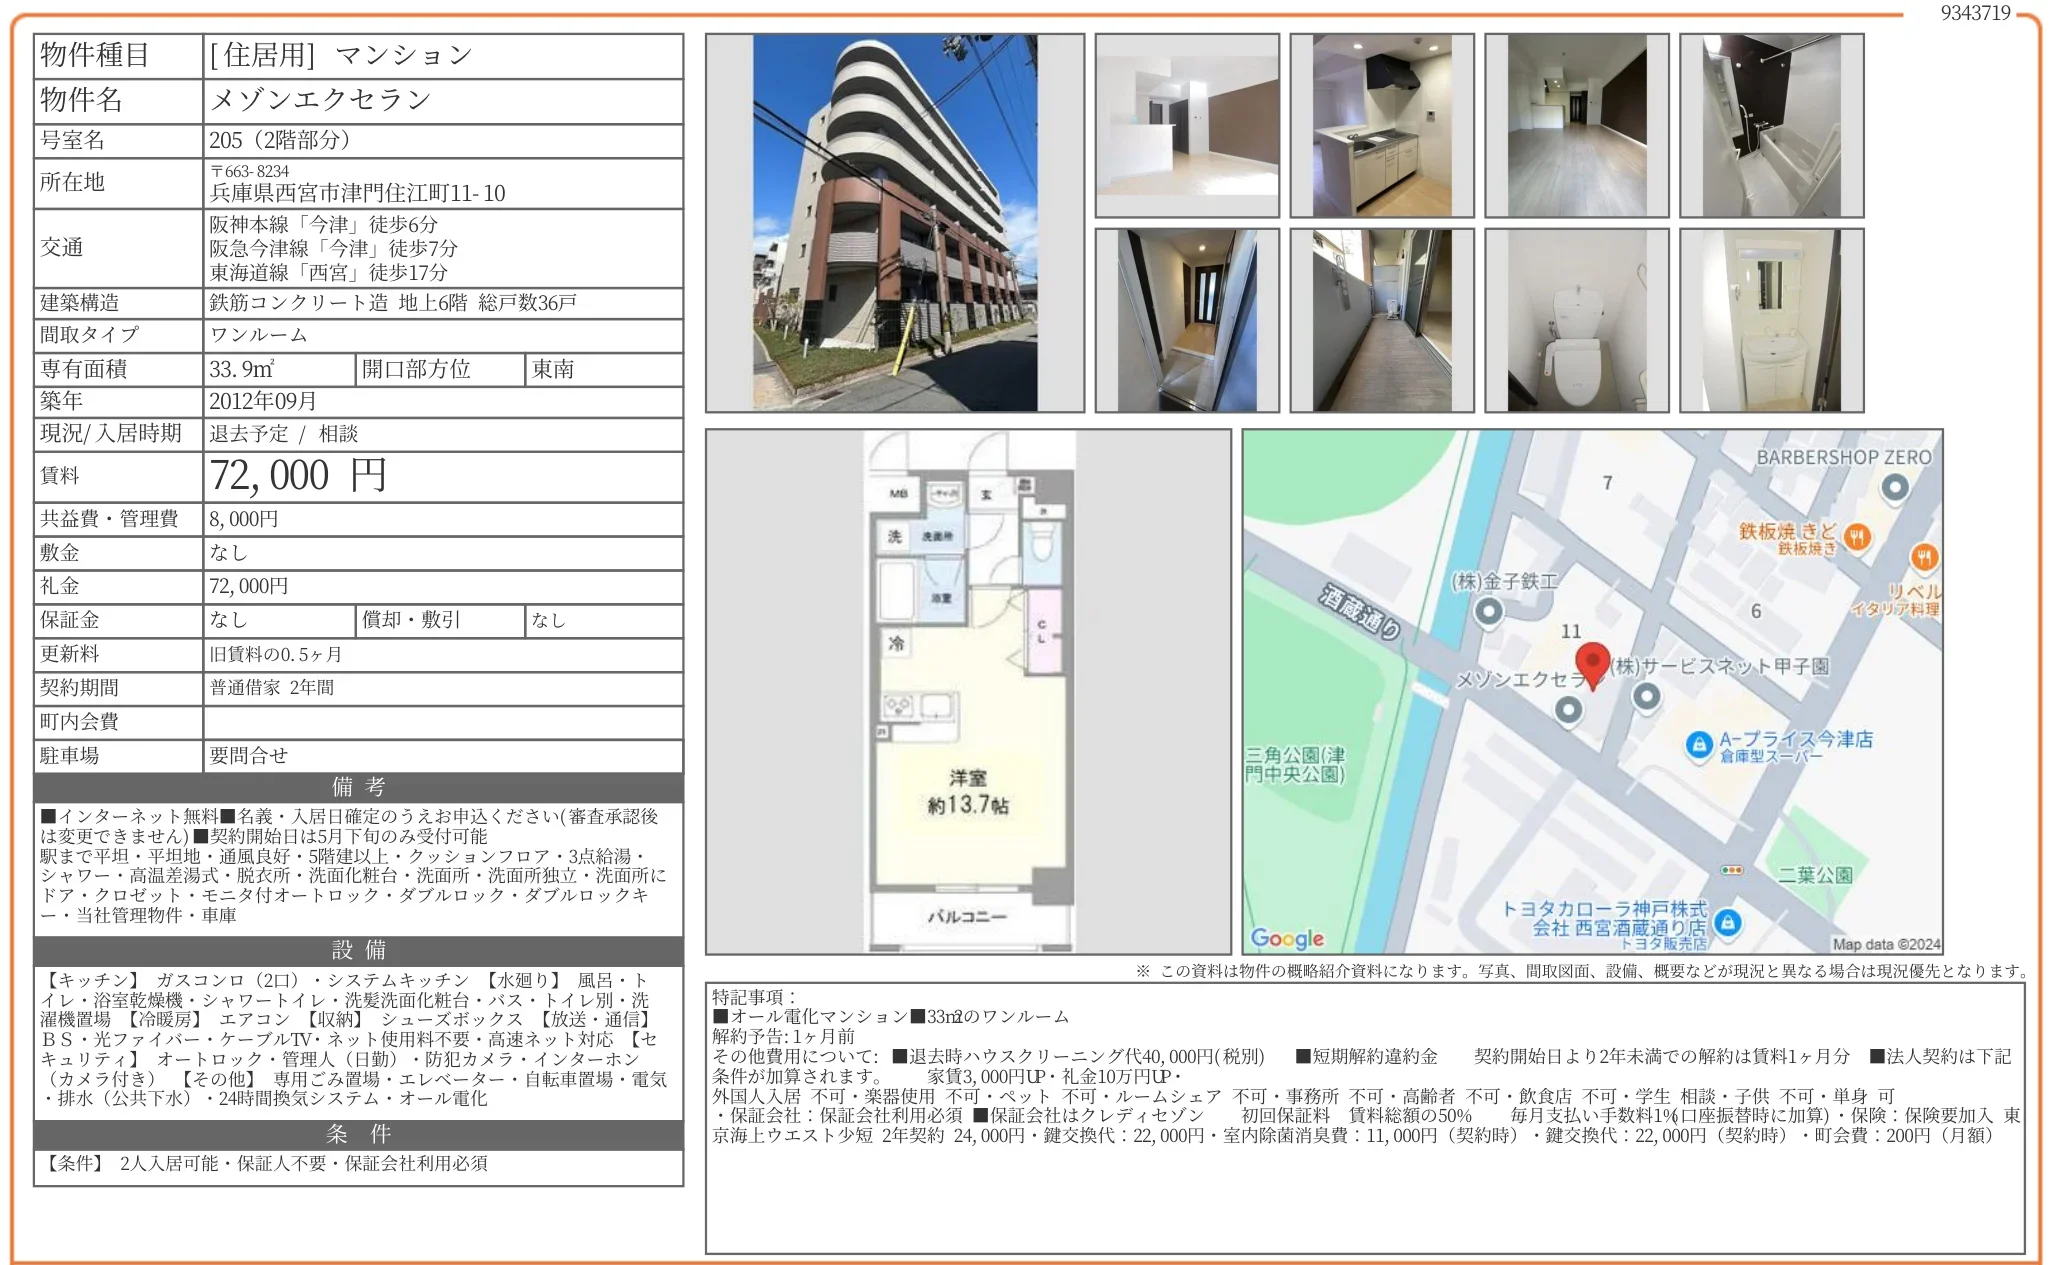Click the Google logo on map
The height and width of the screenshot is (1265, 2056).
(x=1287, y=938)
